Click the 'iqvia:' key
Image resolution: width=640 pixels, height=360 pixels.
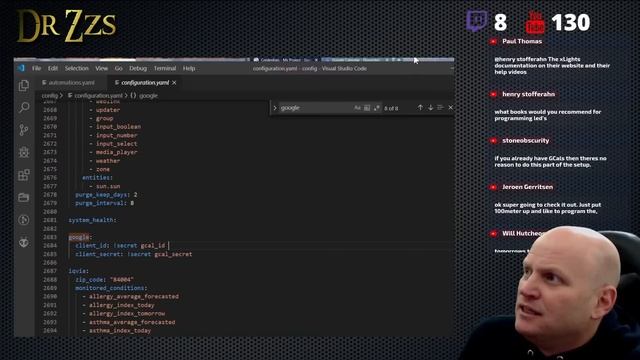[78, 271]
